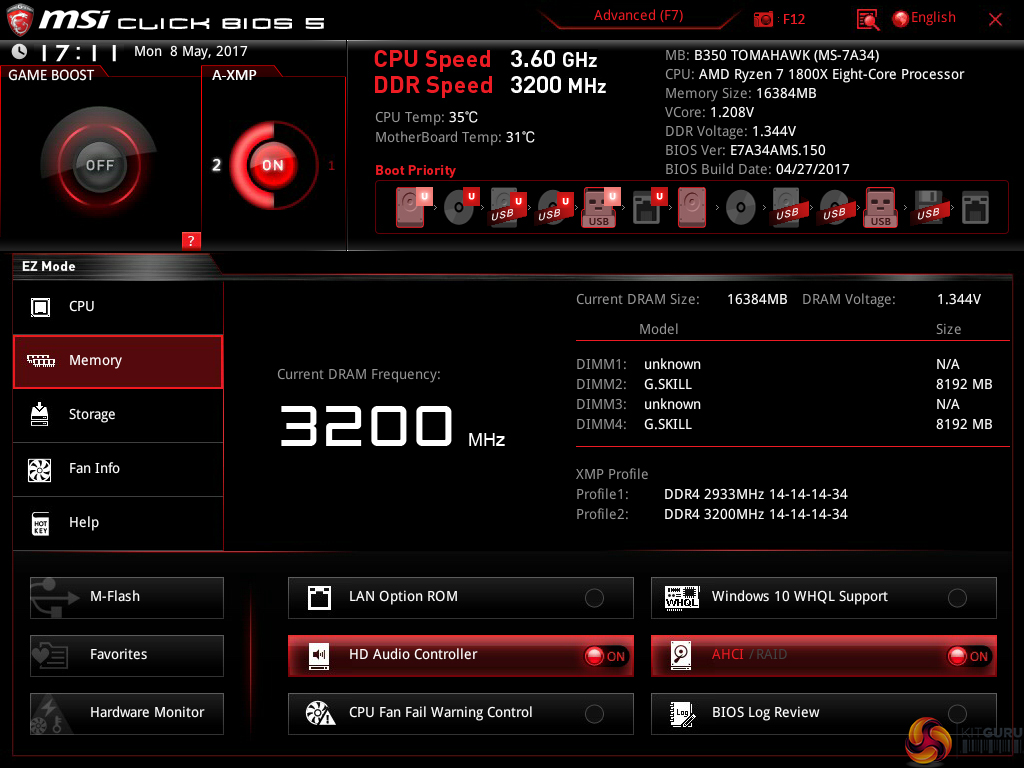This screenshot has height=768, width=1024.
Task: Select the USB floppy boot device icon
Action: [x=928, y=208]
